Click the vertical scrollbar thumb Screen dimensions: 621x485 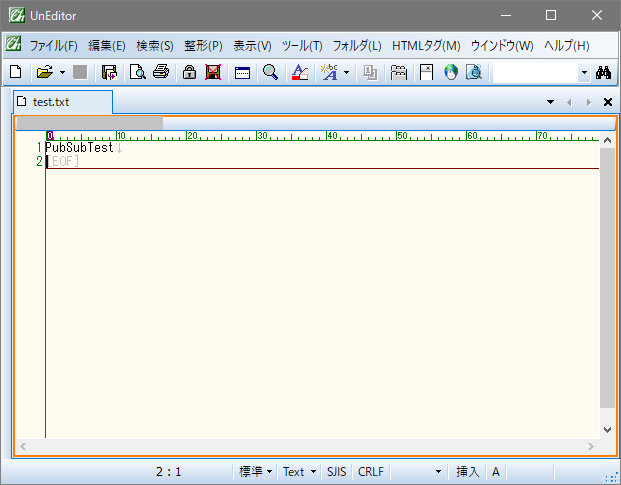[x=608, y=278]
